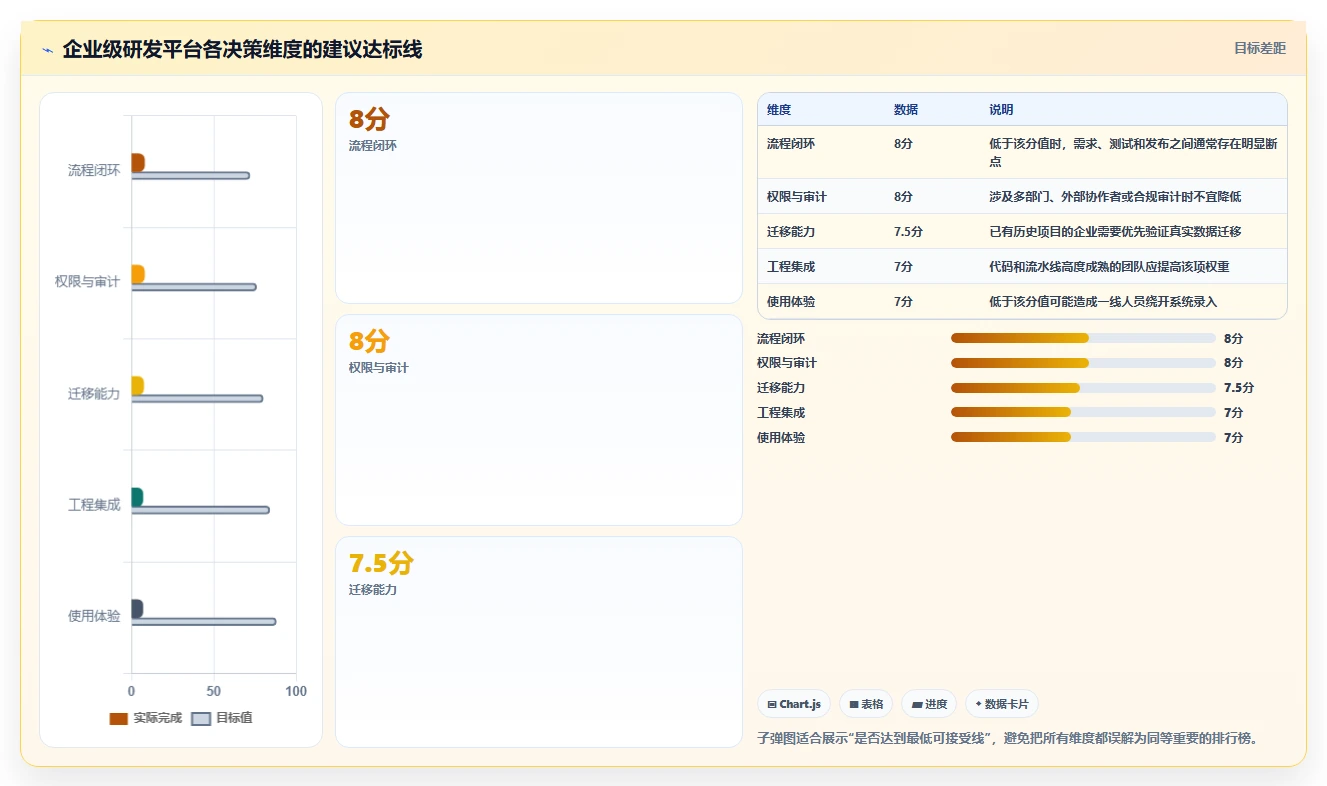Click the green actual bar for 工程集成
Viewport: 1327px width, 786px height.
pyautogui.click(x=137, y=497)
